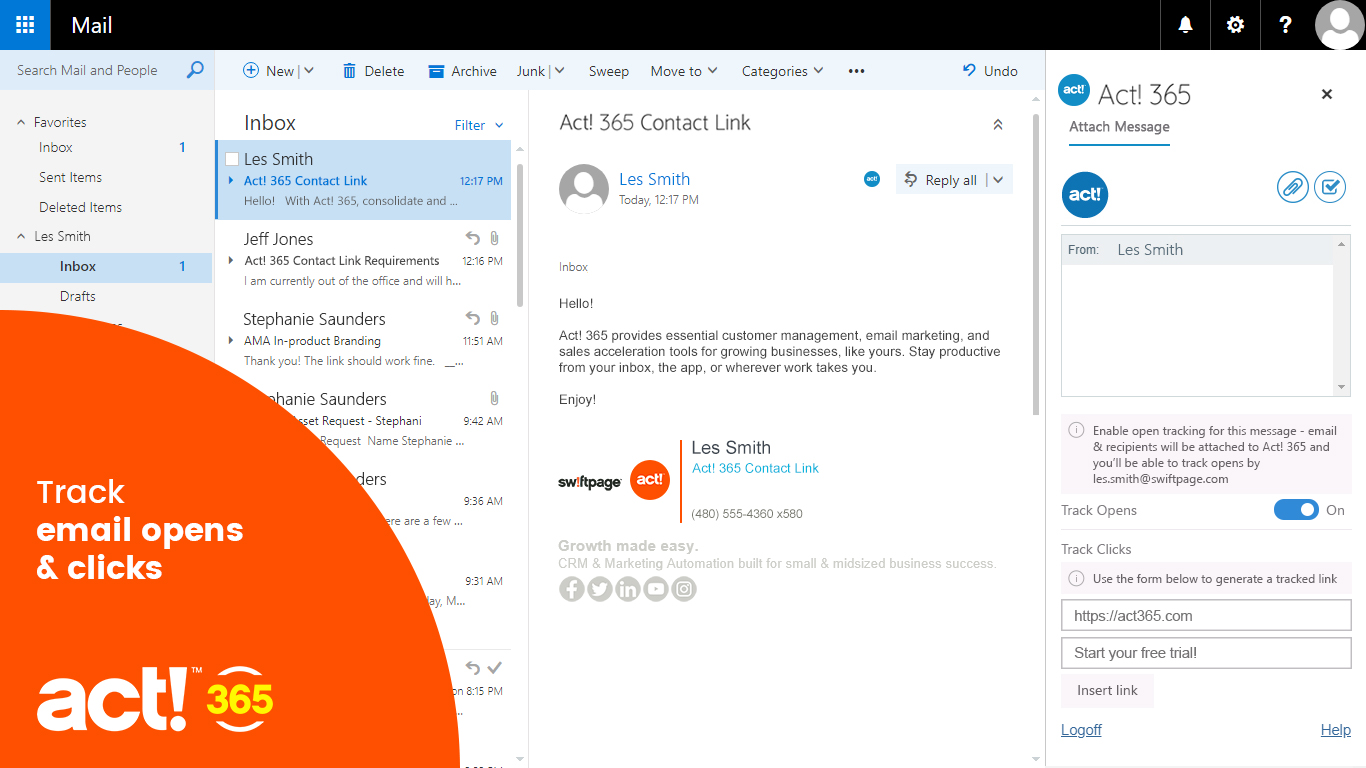Open LinkedIn icon in the email signature
Screen dimensions: 1366x768
[628, 589]
